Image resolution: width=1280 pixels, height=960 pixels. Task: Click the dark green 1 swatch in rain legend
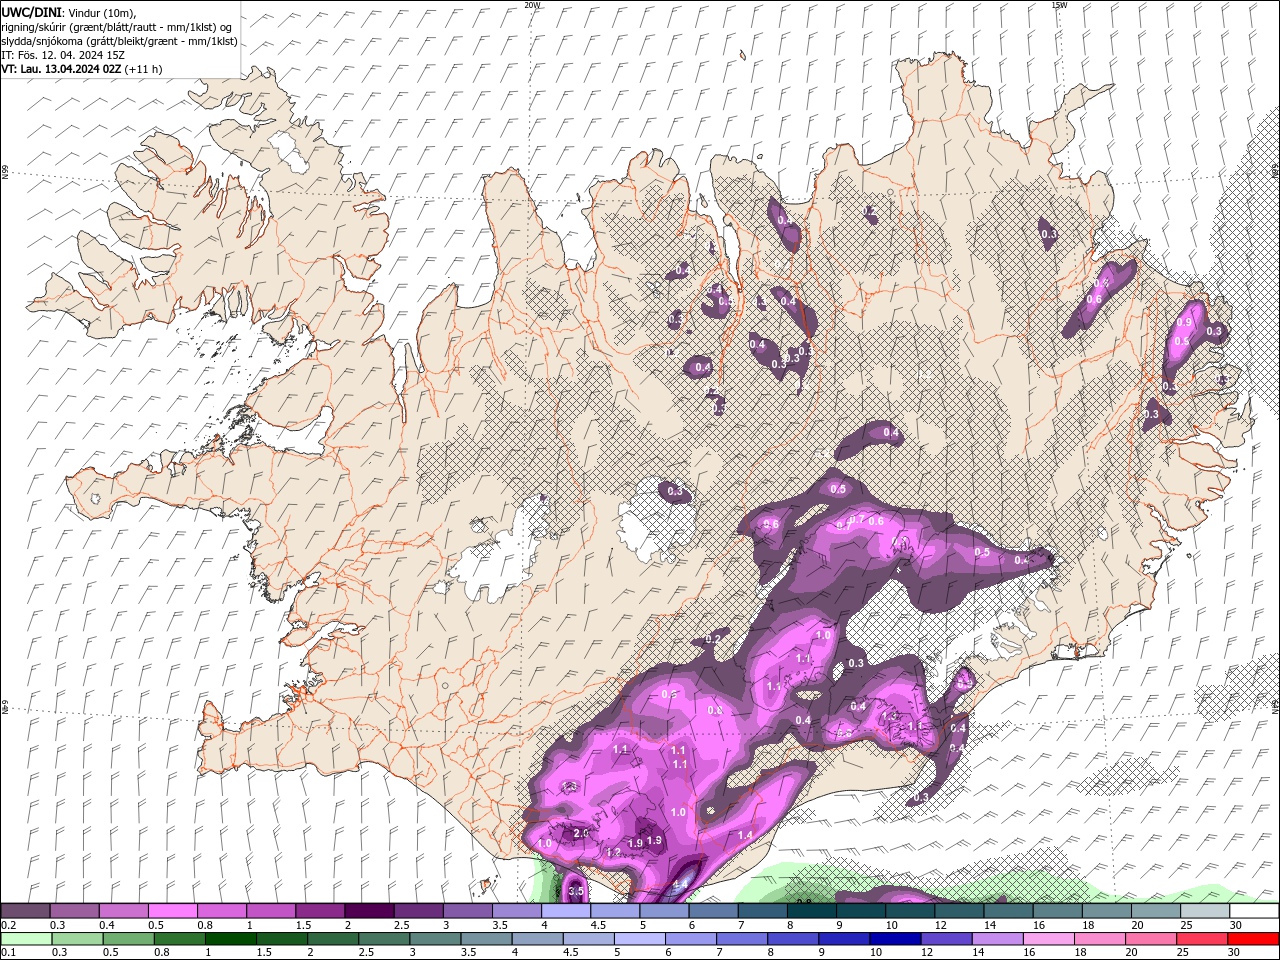pos(231,939)
